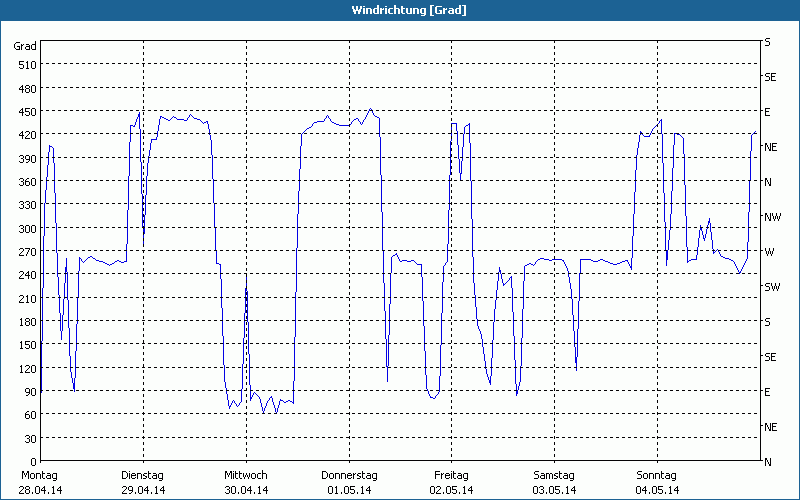Pick the 270 tick on the left axis
This screenshot has height=500, width=800.
pyautogui.click(x=25, y=252)
